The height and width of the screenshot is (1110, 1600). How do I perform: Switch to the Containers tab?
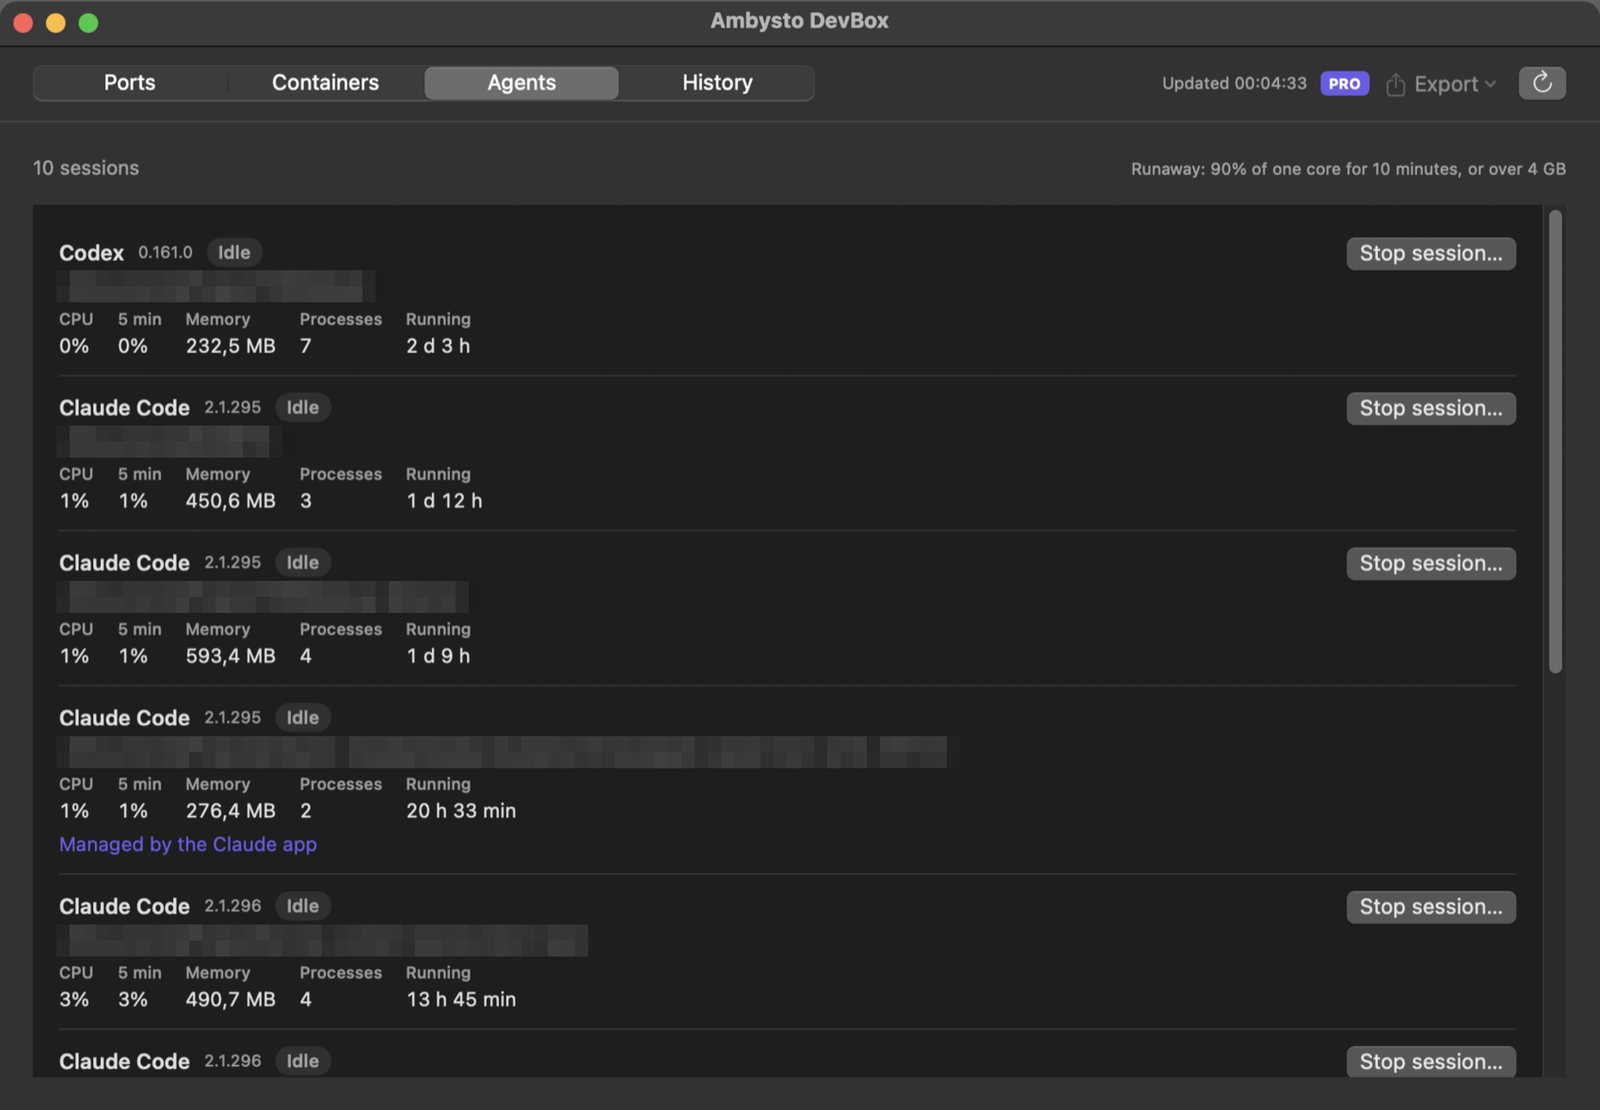click(x=325, y=83)
